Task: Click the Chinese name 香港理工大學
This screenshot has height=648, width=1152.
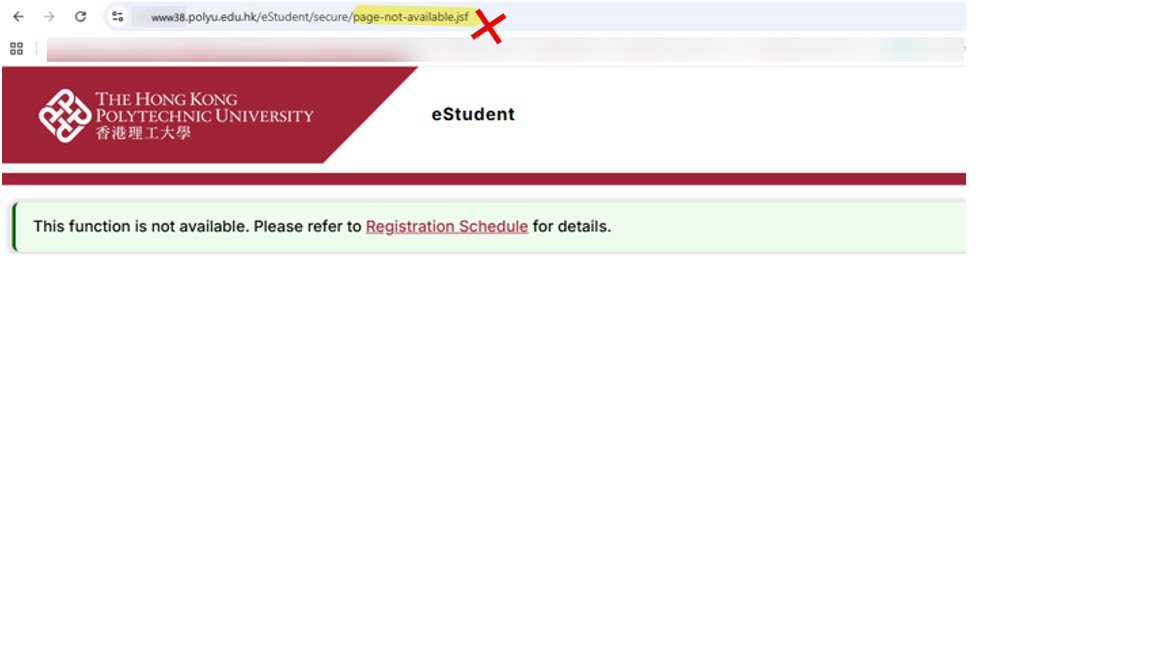Action: tap(143, 133)
